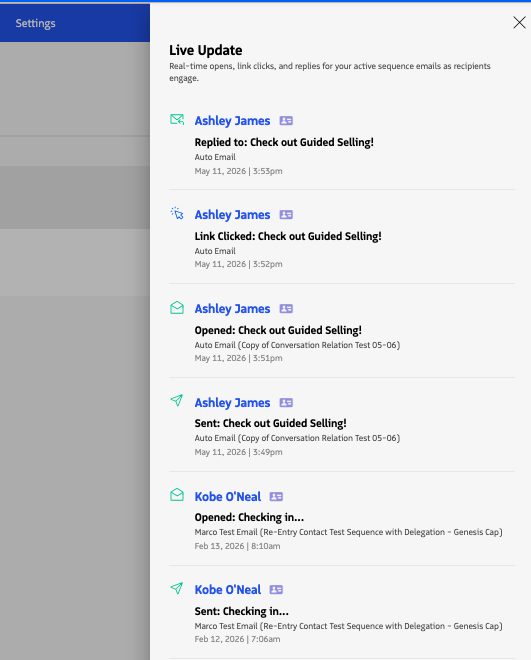This screenshot has width=531, height=660.
Task: Open contact card icon in Sent Guided Selling entry
Action: pyautogui.click(x=286, y=402)
